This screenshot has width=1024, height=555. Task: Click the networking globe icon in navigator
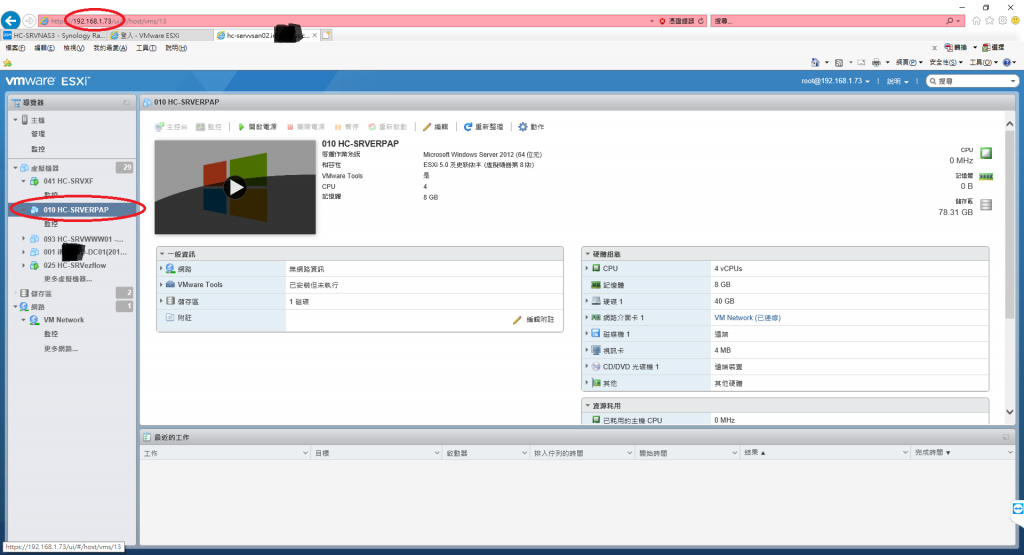(24, 306)
